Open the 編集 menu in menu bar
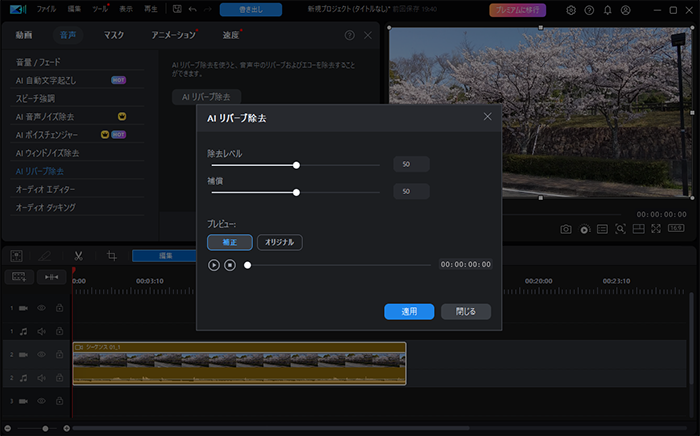The image size is (700, 436). [x=74, y=9]
